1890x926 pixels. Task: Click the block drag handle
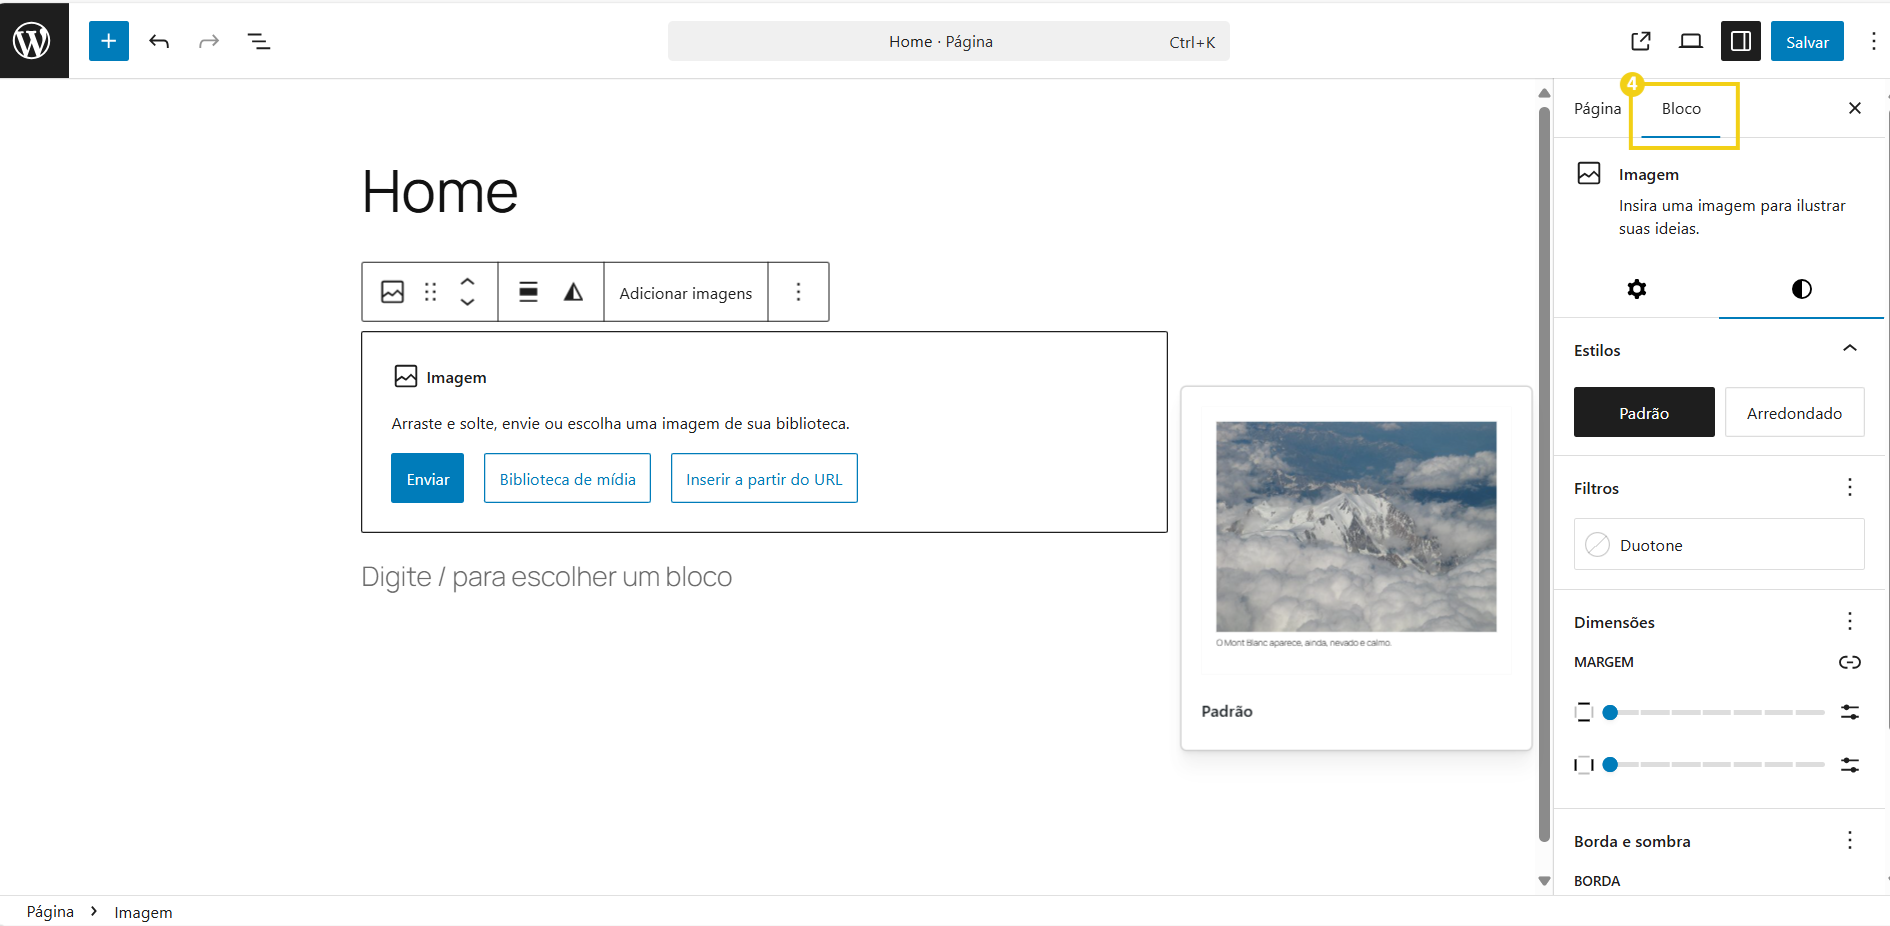click(x=431, y=292)
